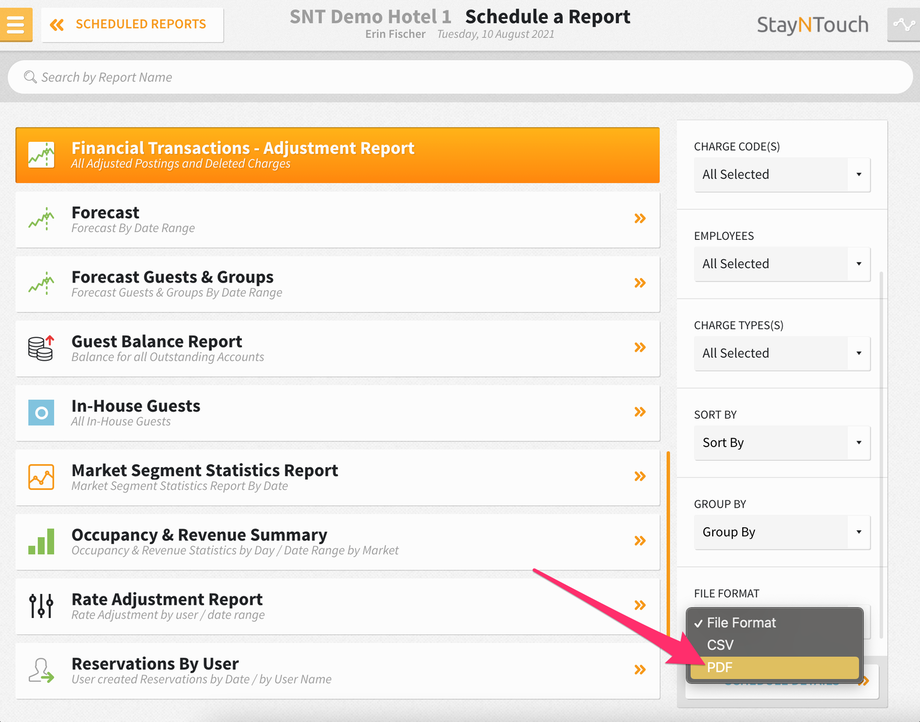Select the Guest Balance Report title
This screenshot has height=722, width=920.
(157, 341)
